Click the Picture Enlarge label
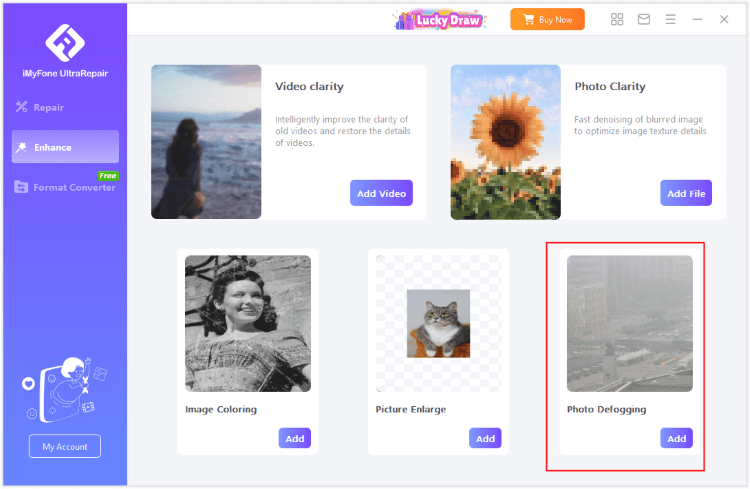750x489 pixels. click(410, 410)
